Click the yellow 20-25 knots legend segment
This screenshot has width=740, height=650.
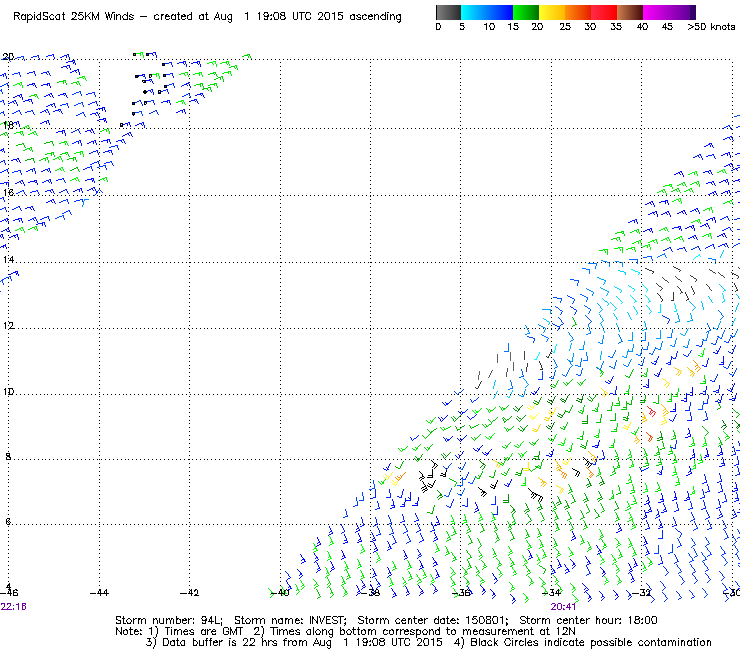pyautogui.click(x=552, y=12)
